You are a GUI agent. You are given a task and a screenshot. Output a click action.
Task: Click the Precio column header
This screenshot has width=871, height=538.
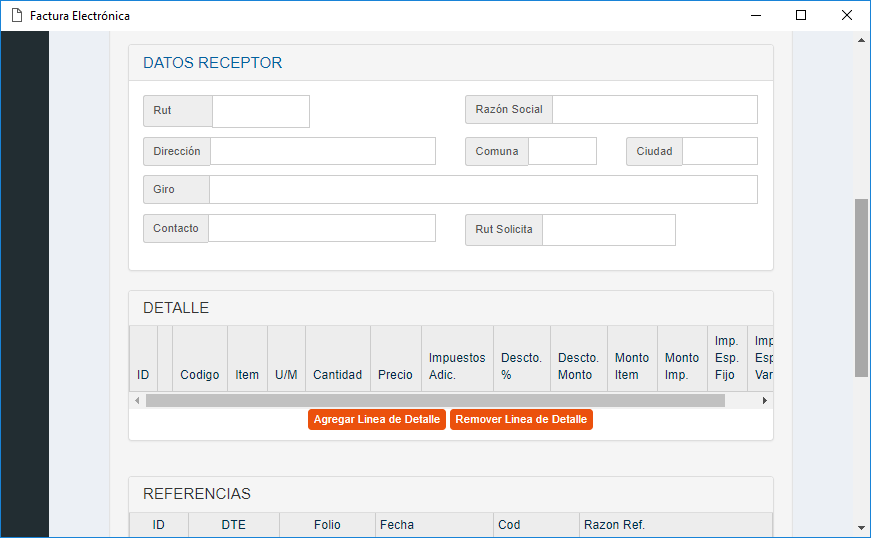tap(395, 375)
